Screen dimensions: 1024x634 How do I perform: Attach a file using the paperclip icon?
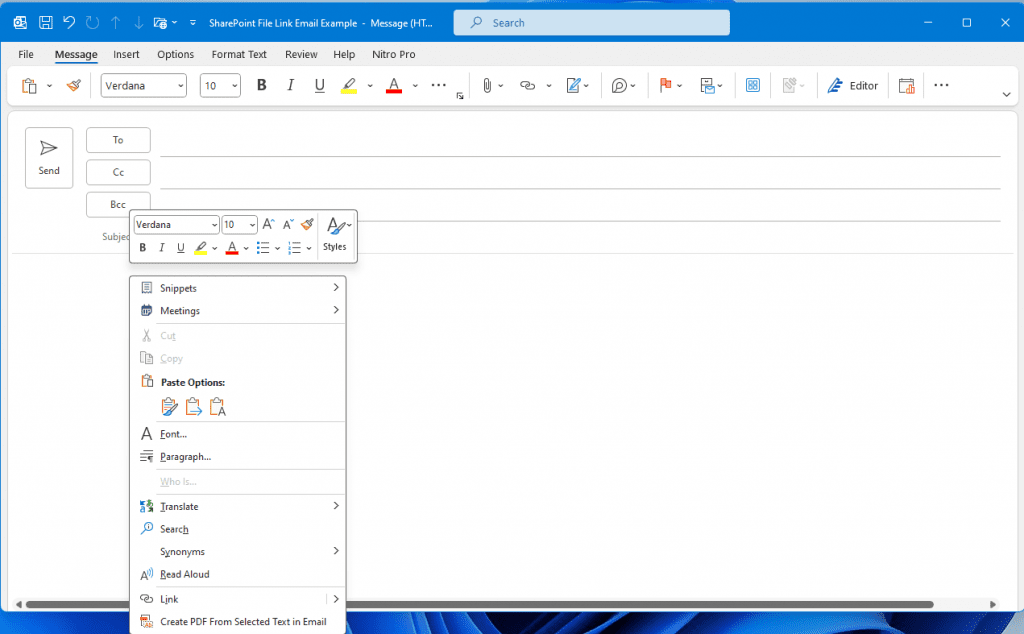(x=487, y=85)
